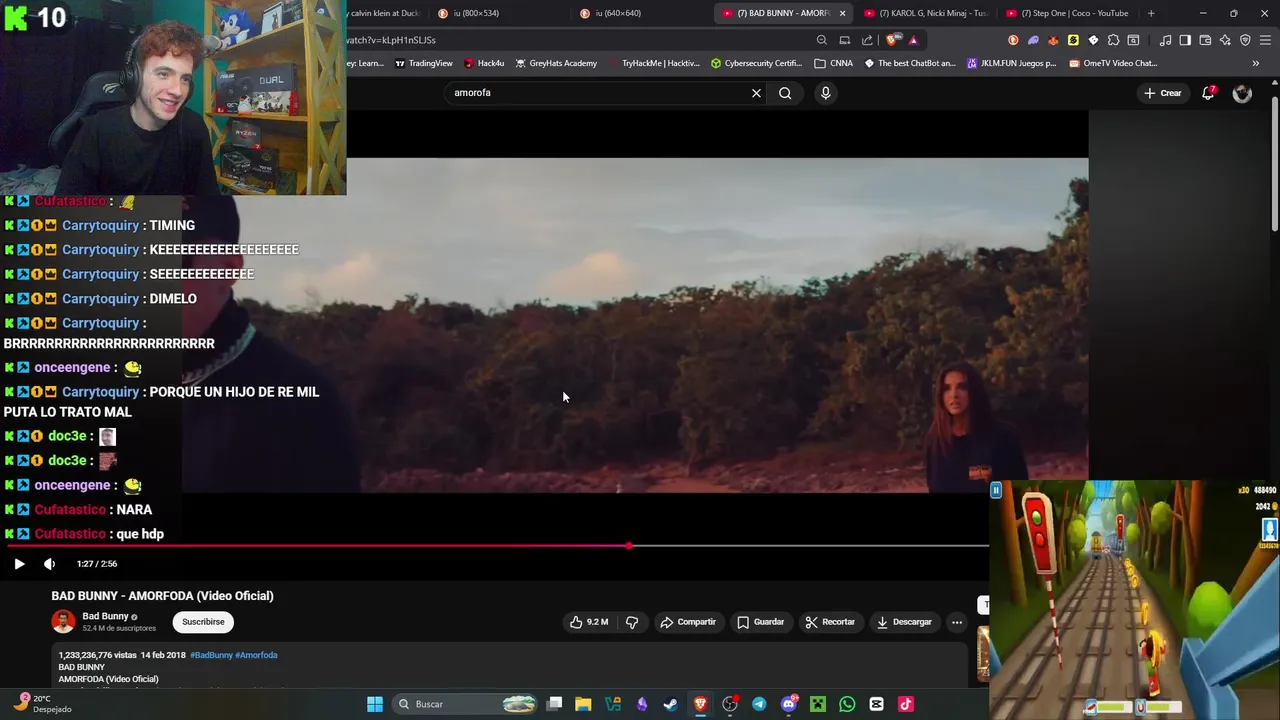Click the browser address bar URL
The width and height of the screenshot is (1280, 720).
coord(391,40)
